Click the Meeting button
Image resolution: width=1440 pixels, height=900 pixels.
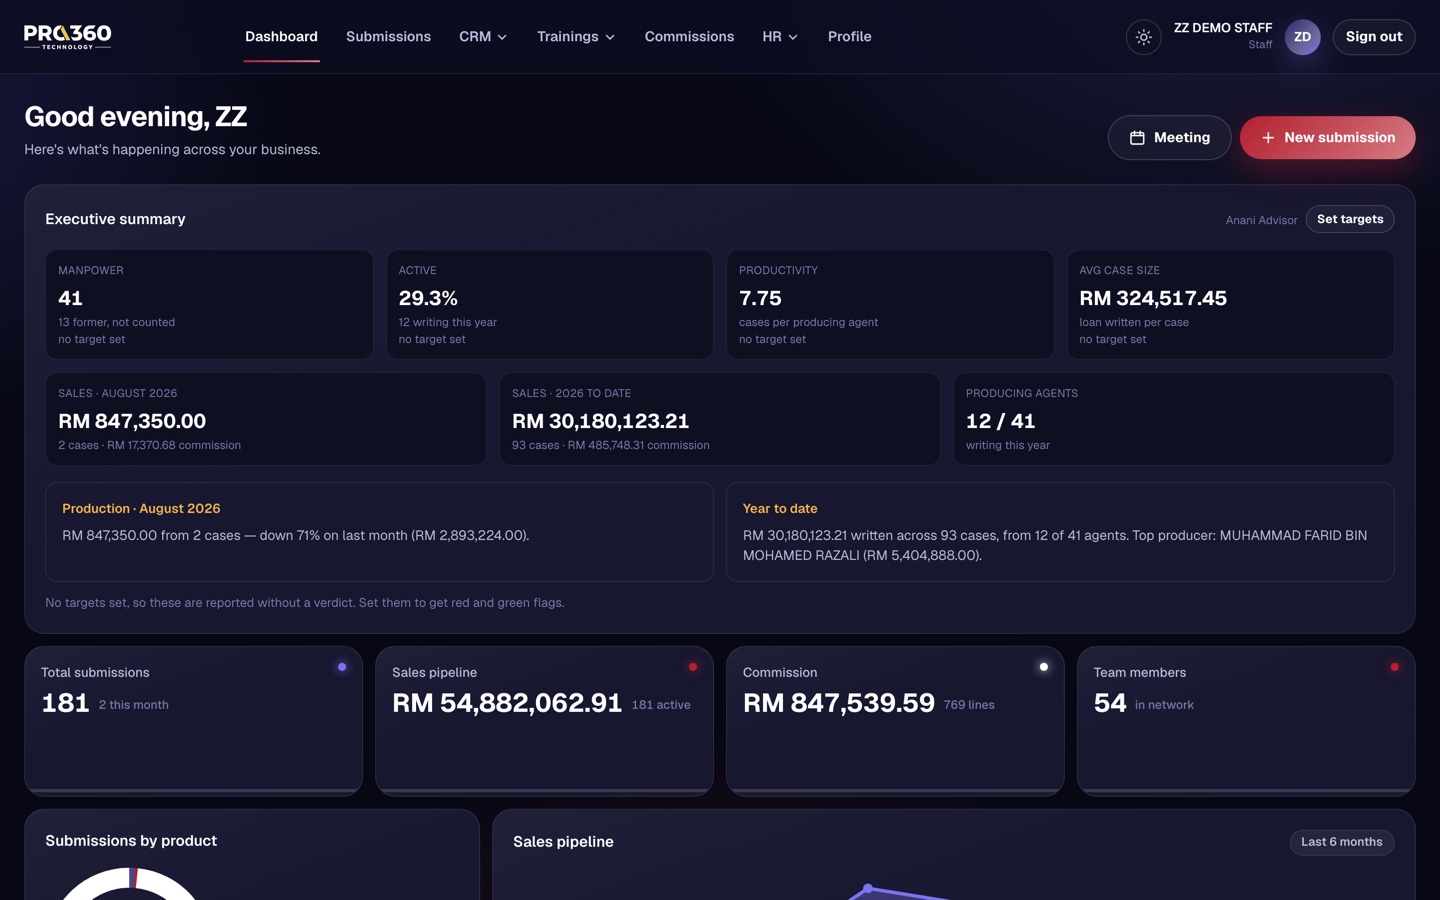click(x=1169, y=138)
